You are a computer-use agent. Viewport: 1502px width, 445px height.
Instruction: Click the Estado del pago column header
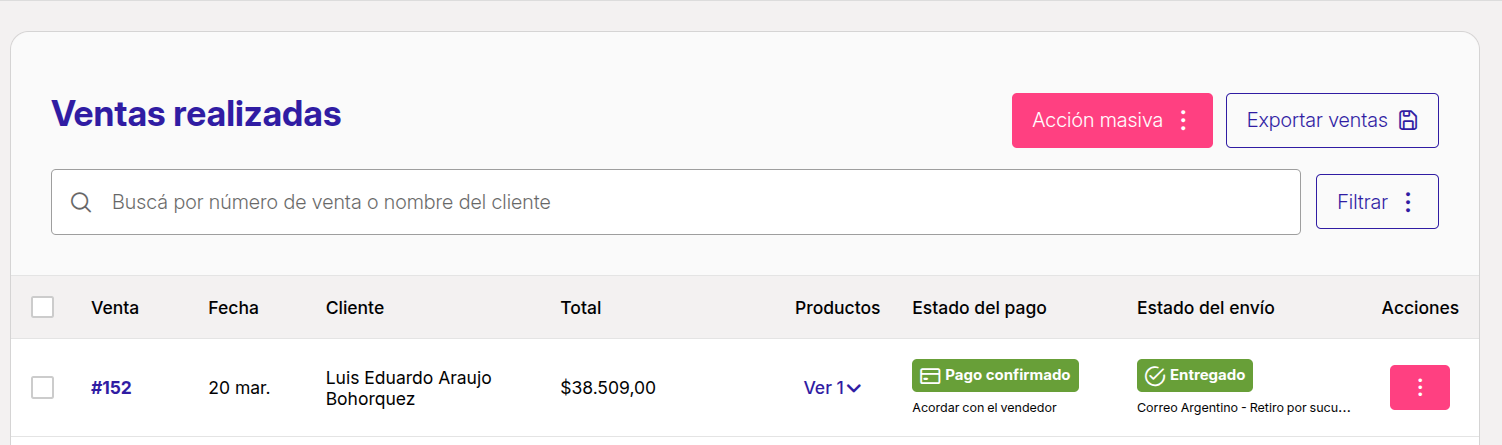pos(979,308)
